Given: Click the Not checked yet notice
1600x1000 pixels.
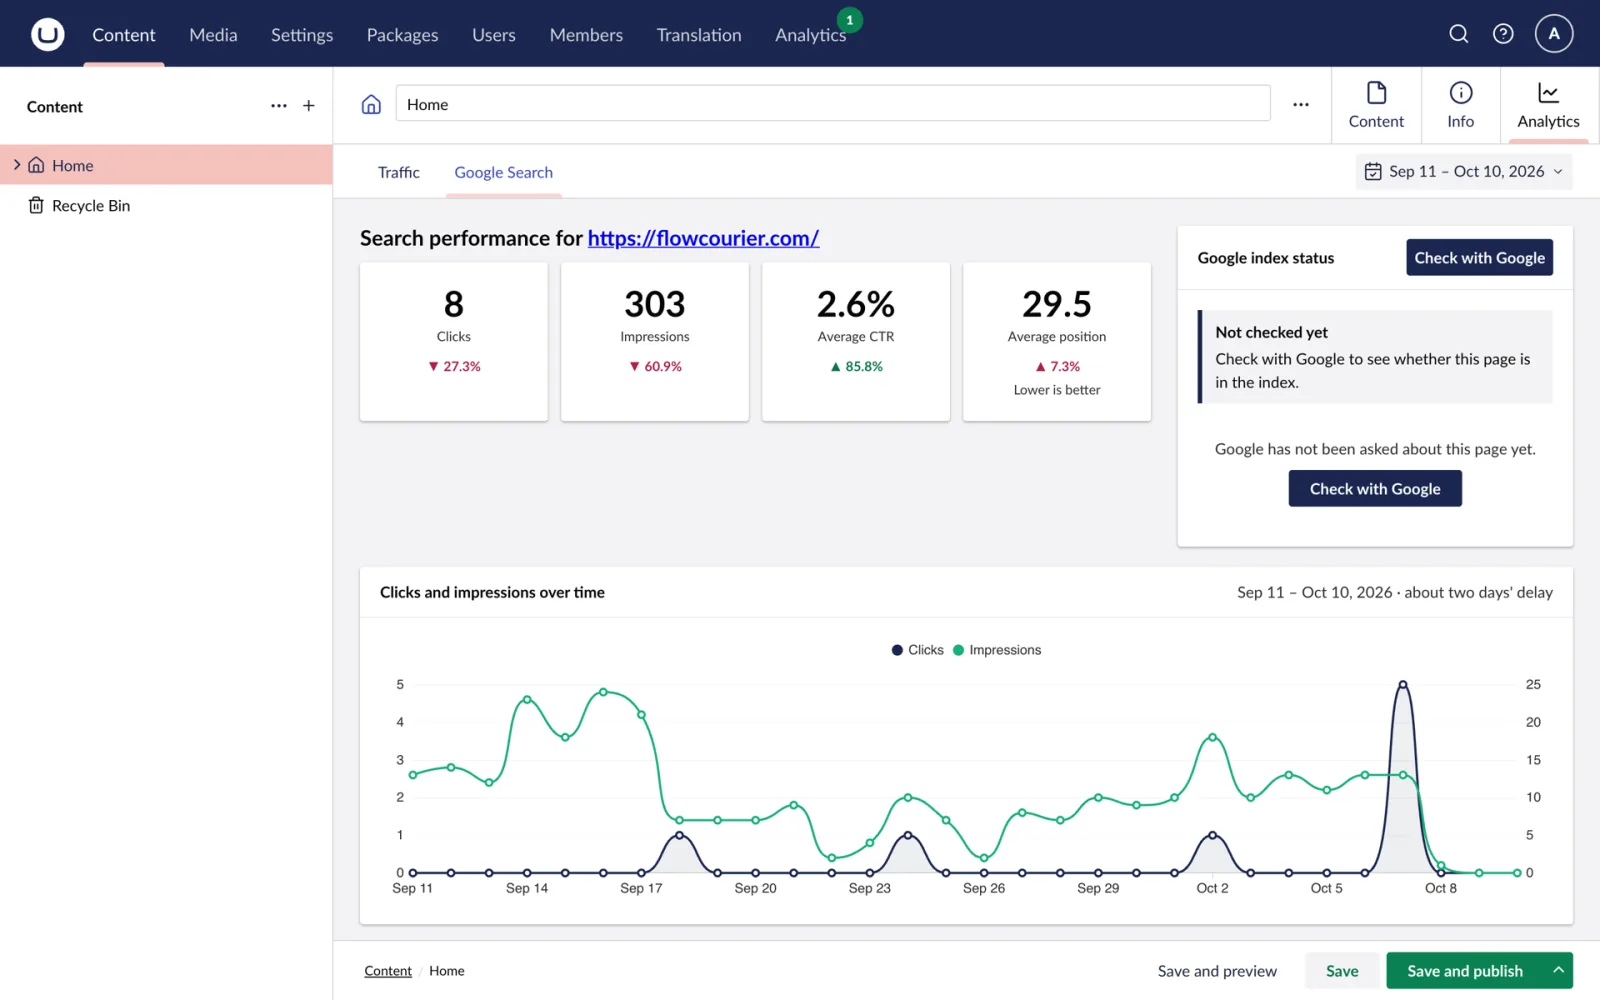Looking at the screenshot, I should (1375, 357).
